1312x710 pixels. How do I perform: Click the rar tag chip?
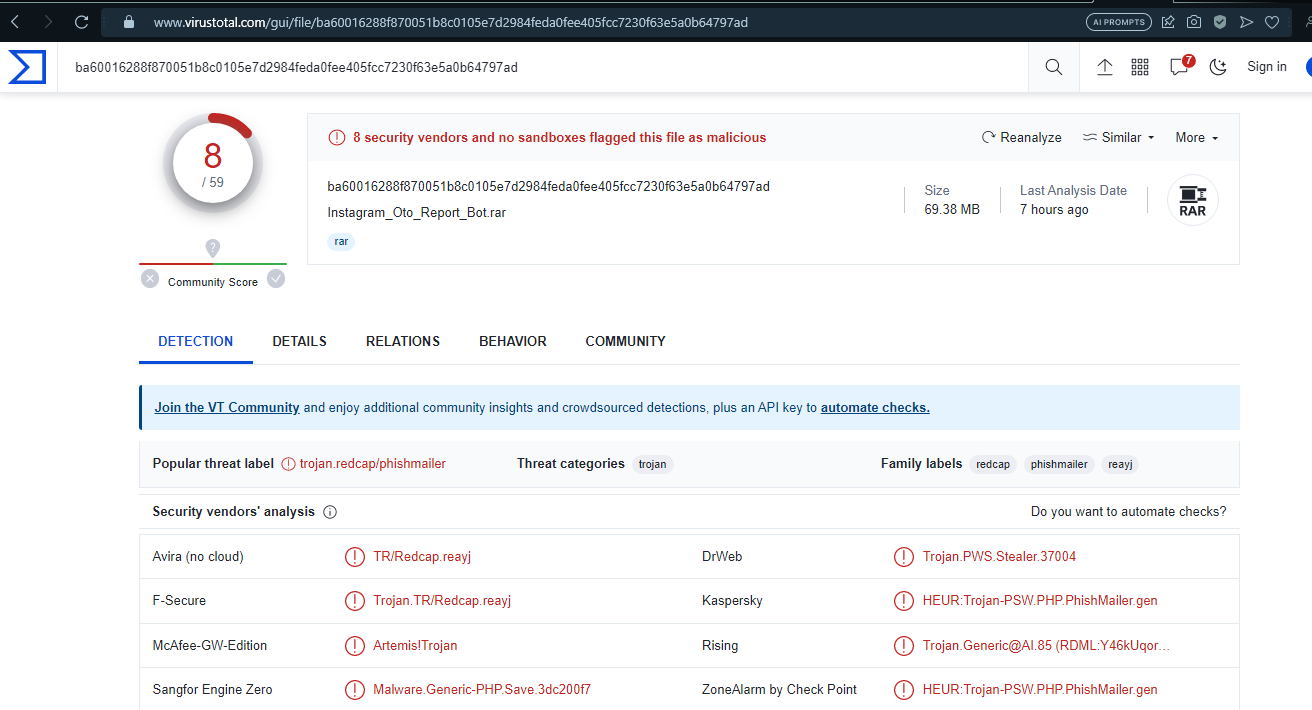click(x=341, y=241)
